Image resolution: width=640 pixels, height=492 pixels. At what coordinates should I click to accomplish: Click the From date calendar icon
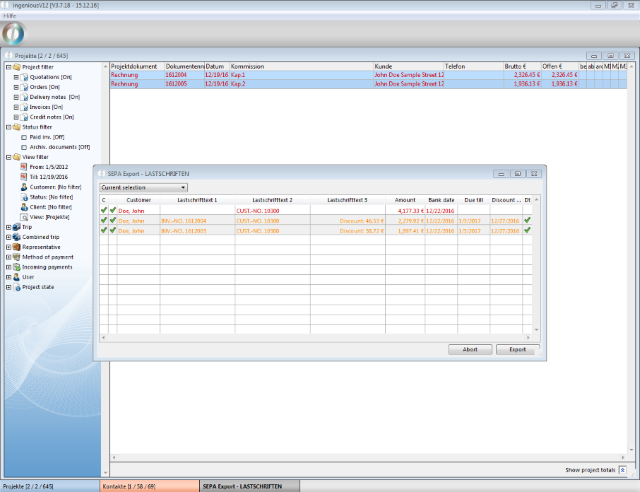pos(24,167)
